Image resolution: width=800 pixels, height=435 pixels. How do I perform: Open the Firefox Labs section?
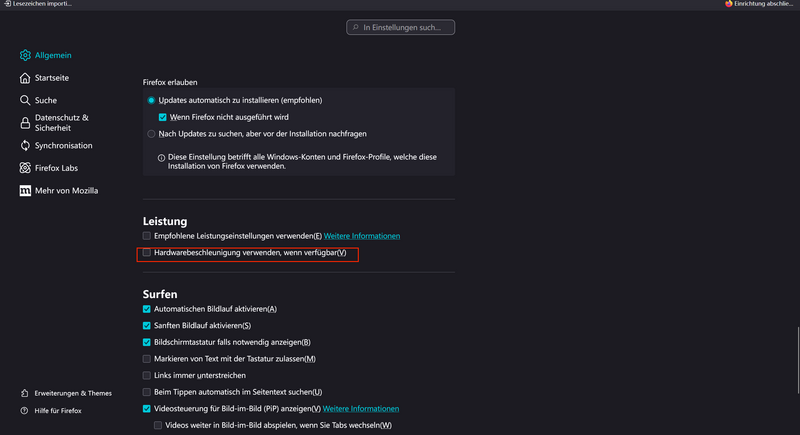click(56, 168)
